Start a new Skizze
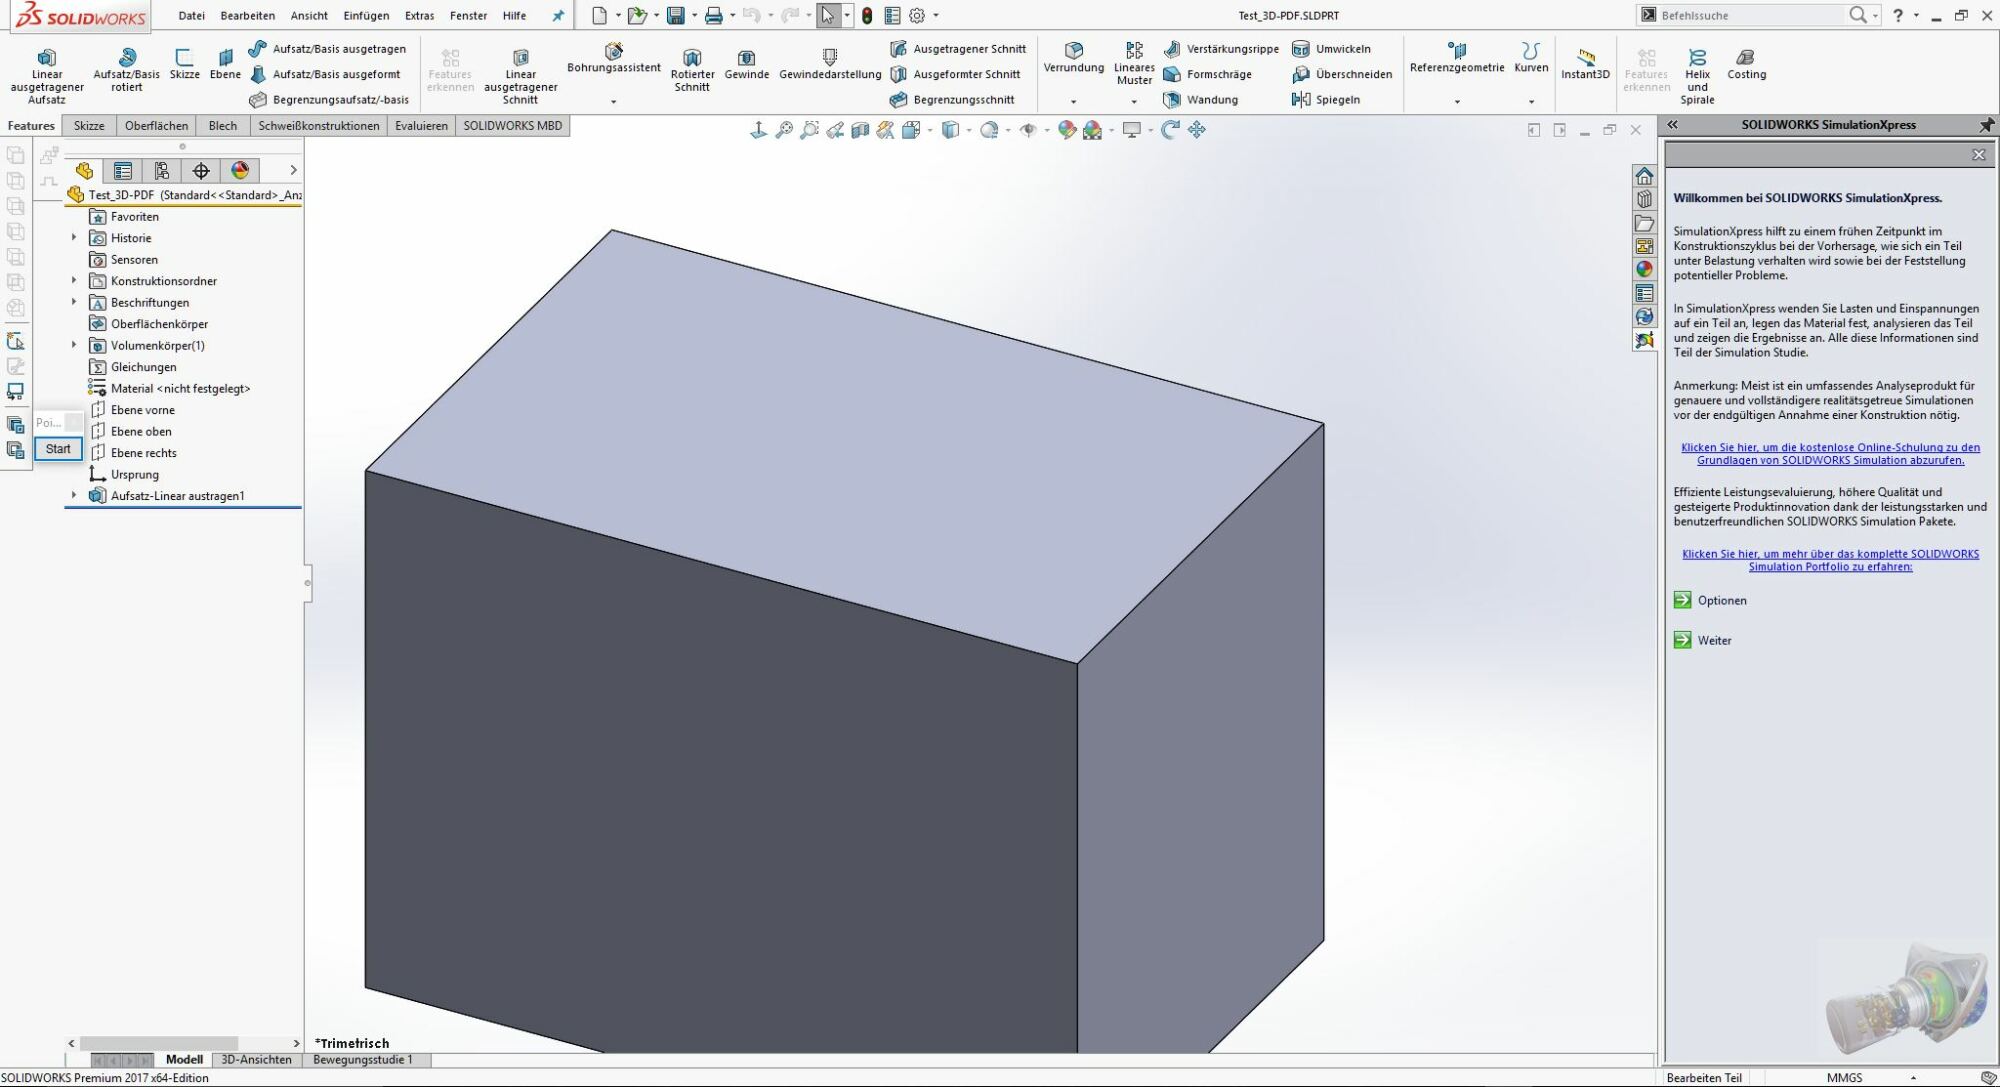Image resolution: width=2000 pixels, height=1087 pixels. point(184,63)
